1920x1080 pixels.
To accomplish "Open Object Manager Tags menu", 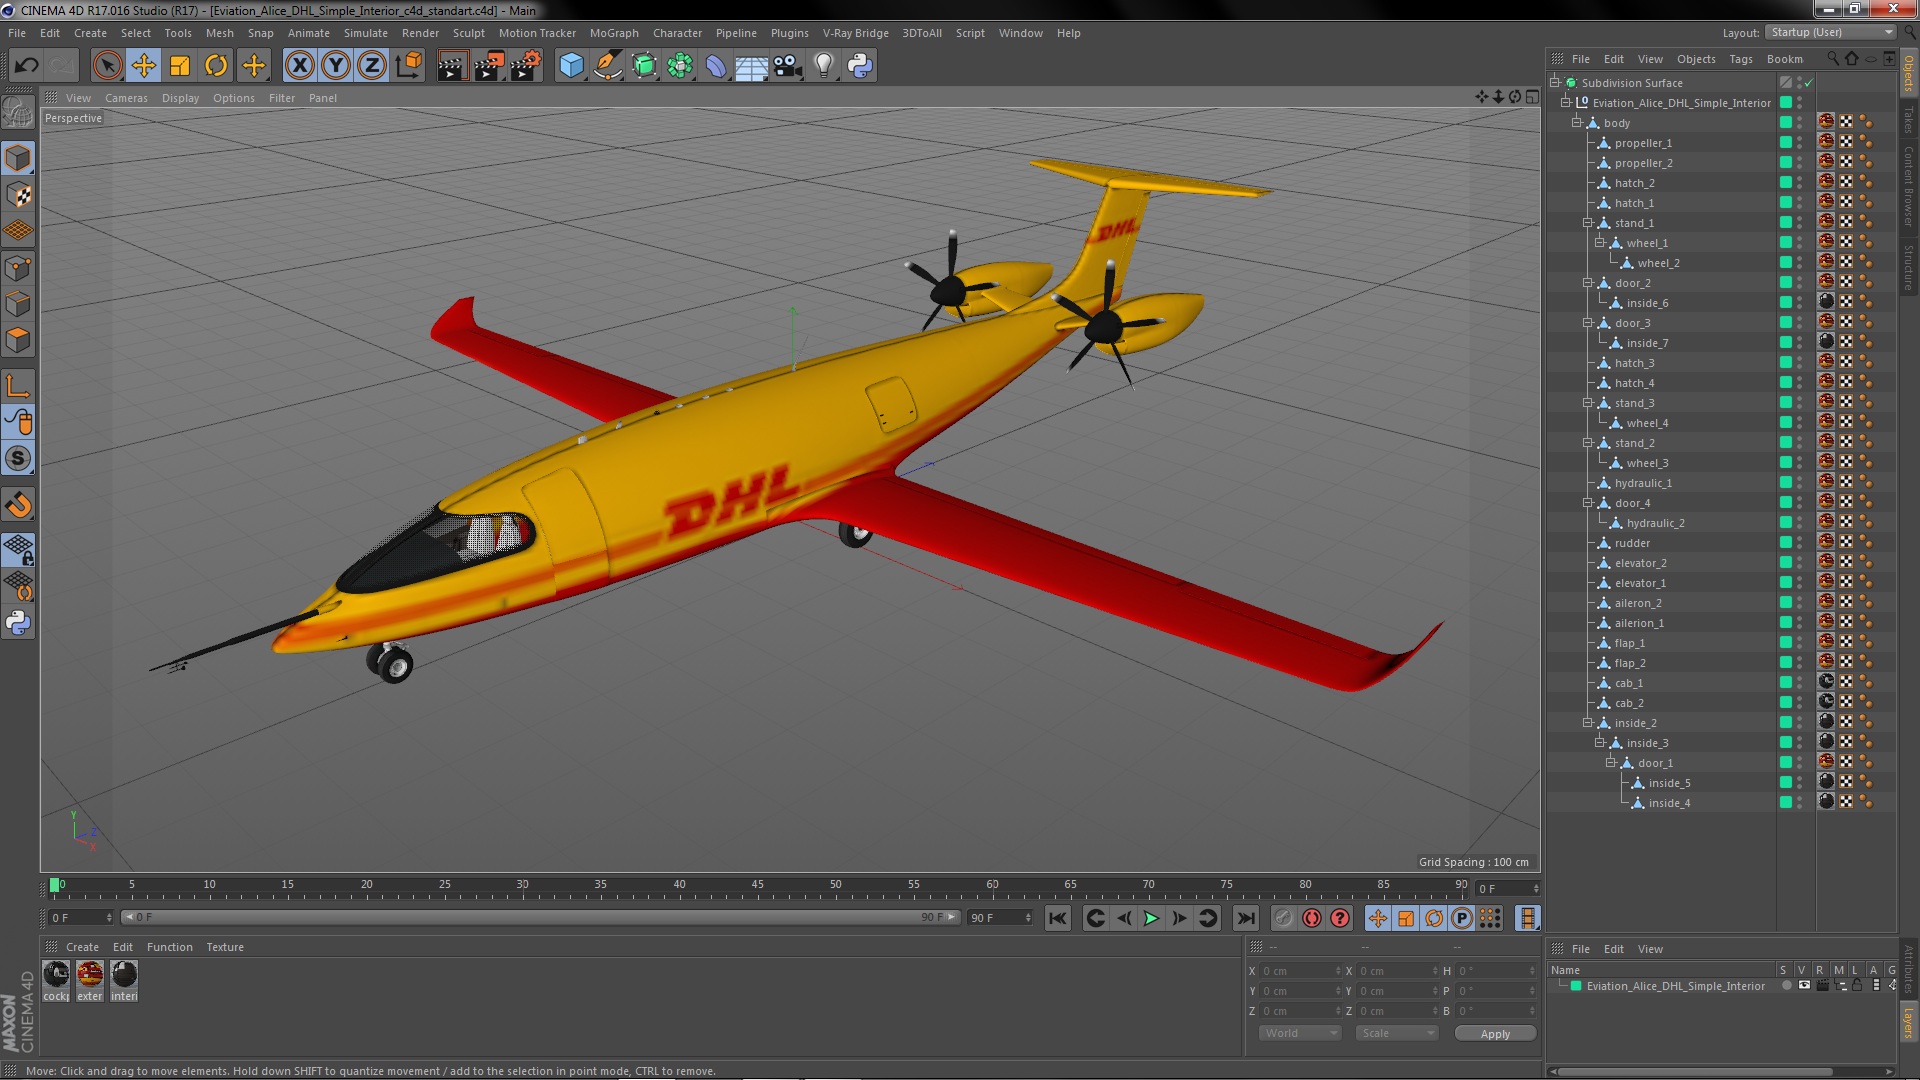I will [1741, 59].
